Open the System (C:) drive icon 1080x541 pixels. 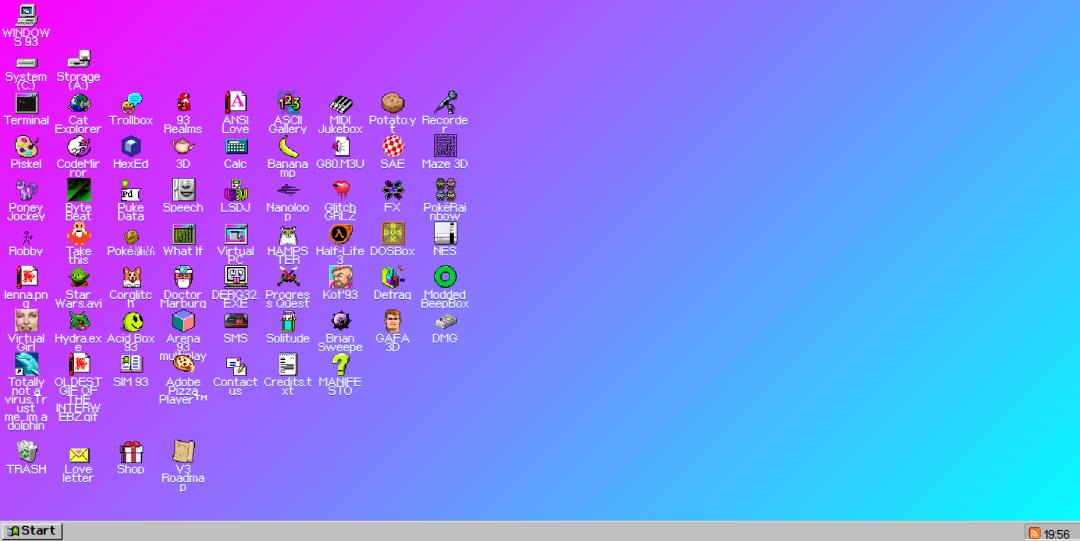tap(26, 62)
